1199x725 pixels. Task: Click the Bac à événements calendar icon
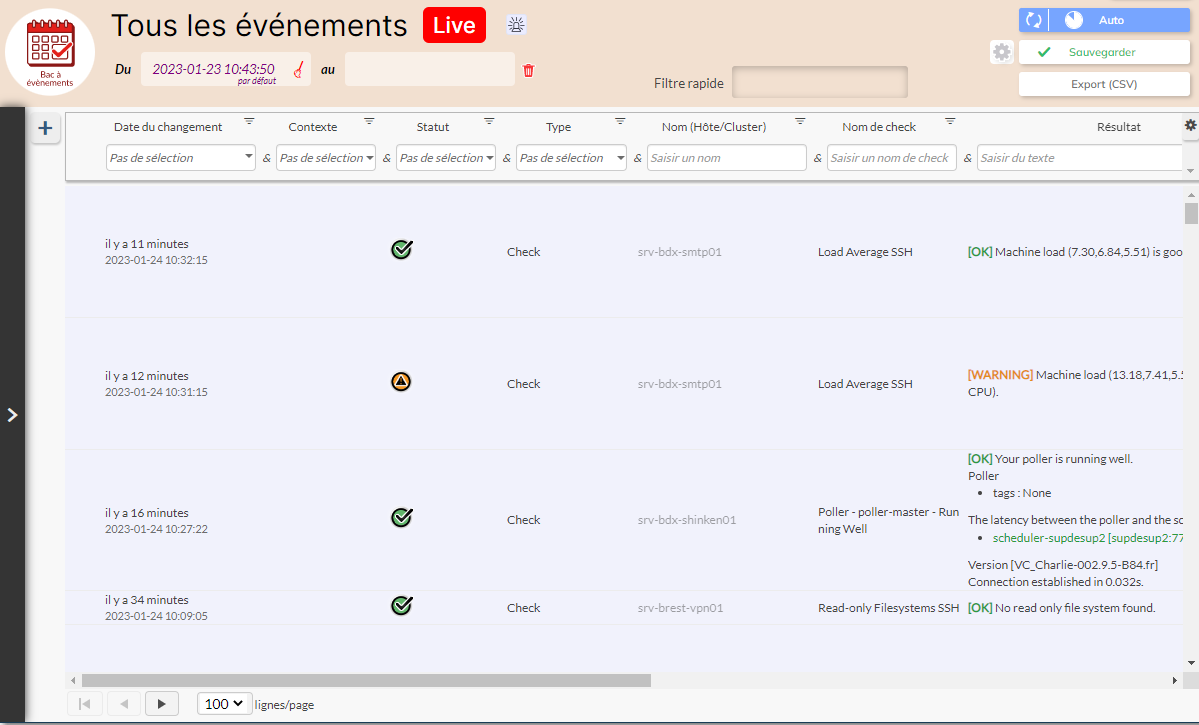[x=50, y=50]
